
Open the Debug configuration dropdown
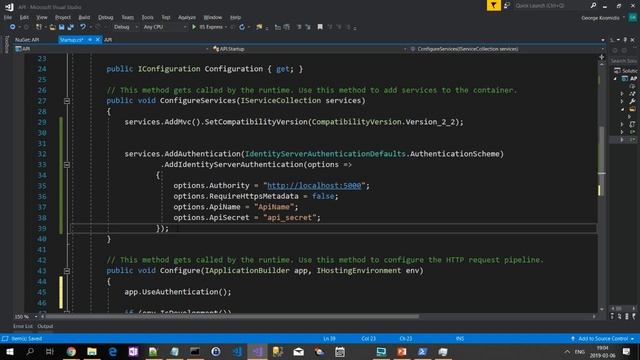click(x=126, y=27)
